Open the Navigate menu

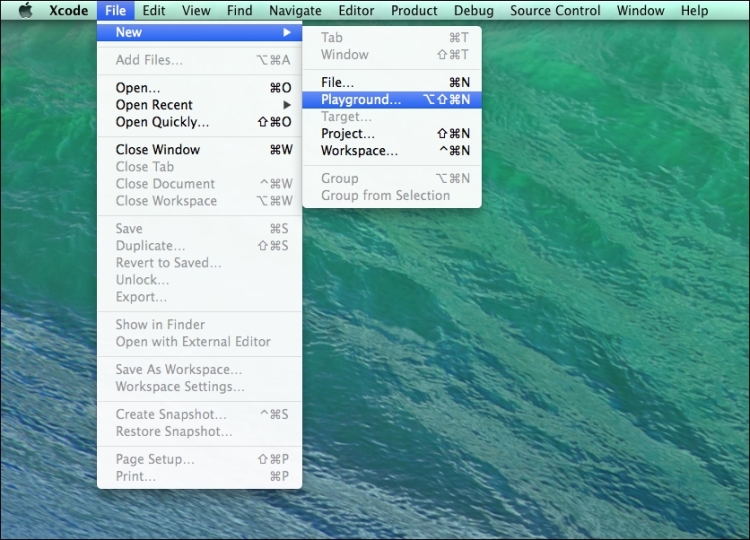(295, 10)
